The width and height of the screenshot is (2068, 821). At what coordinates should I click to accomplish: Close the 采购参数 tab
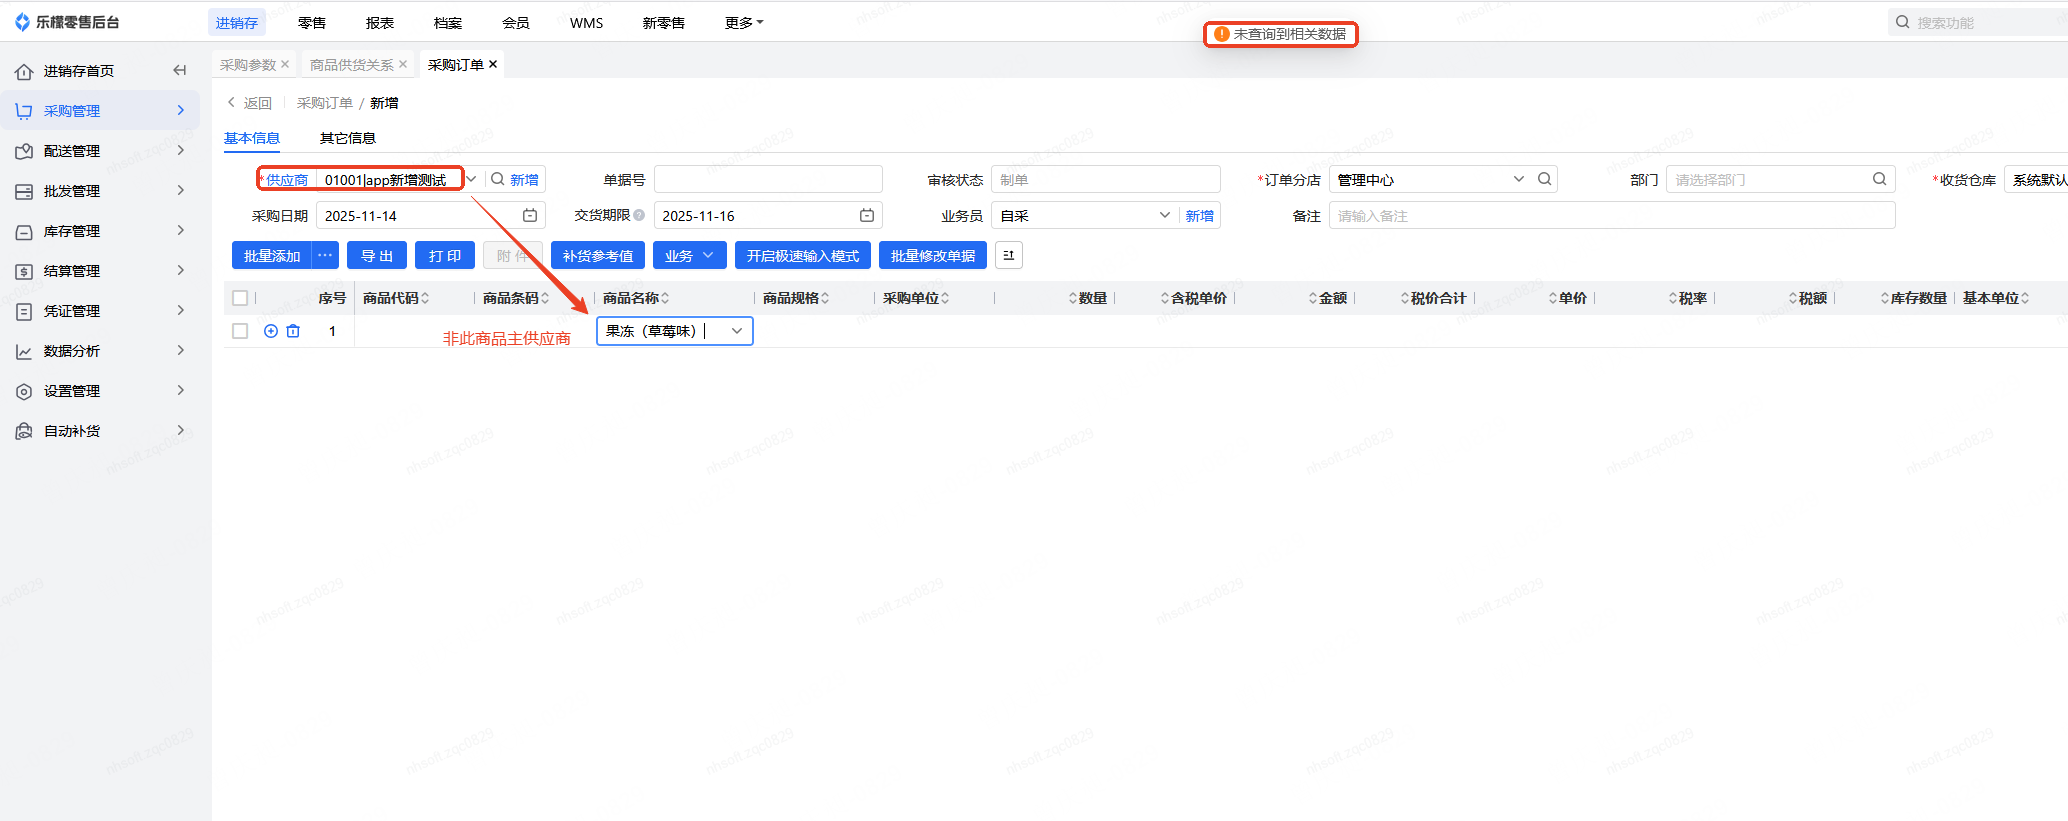tap(285, 65)
